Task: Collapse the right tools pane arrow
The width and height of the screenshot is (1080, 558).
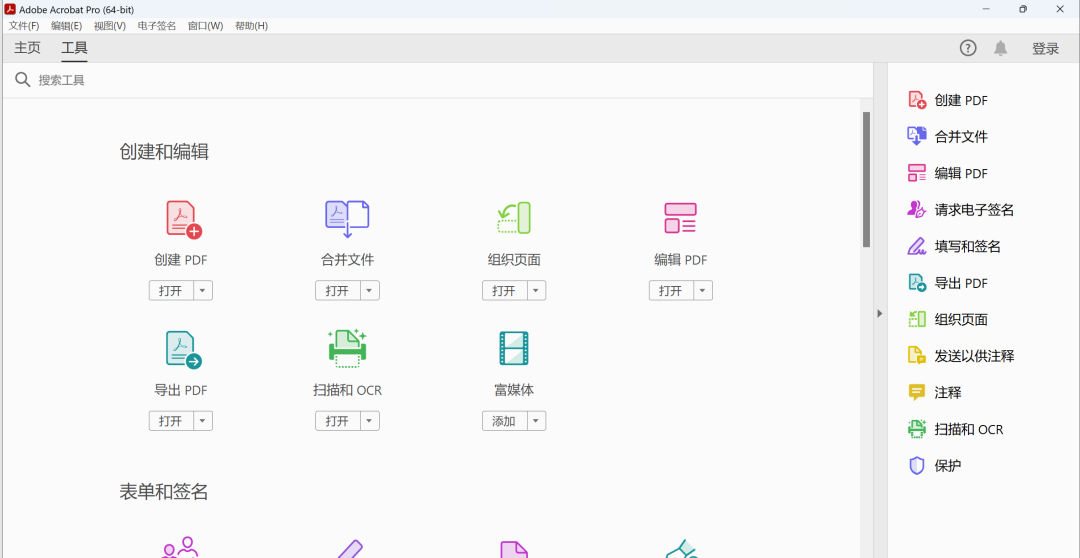Action: click(880, 313)
